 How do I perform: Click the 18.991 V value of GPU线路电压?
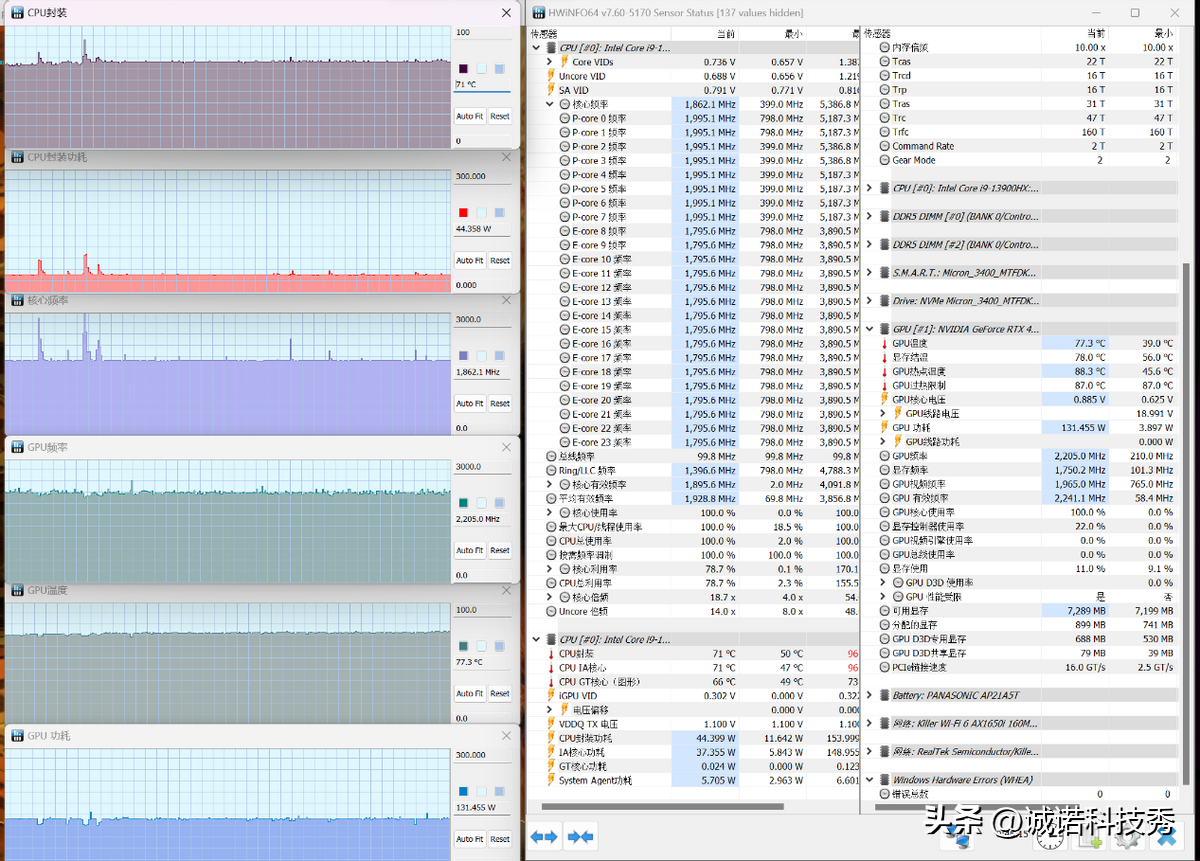point(1153,413)
